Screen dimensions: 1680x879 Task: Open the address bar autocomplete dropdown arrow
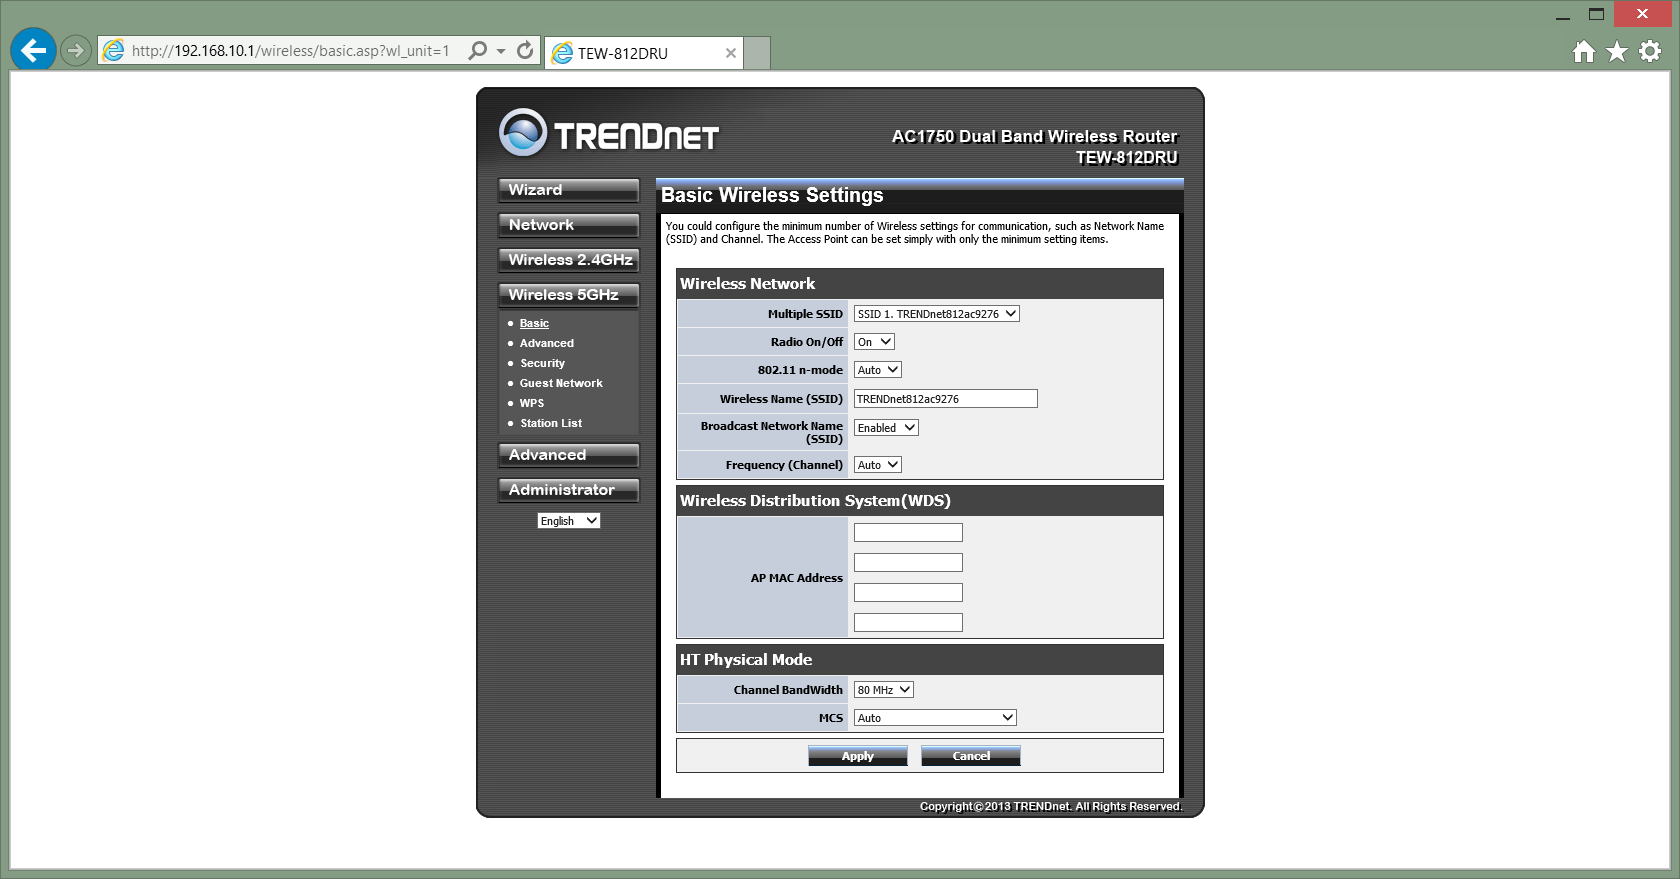coord(501,51)
